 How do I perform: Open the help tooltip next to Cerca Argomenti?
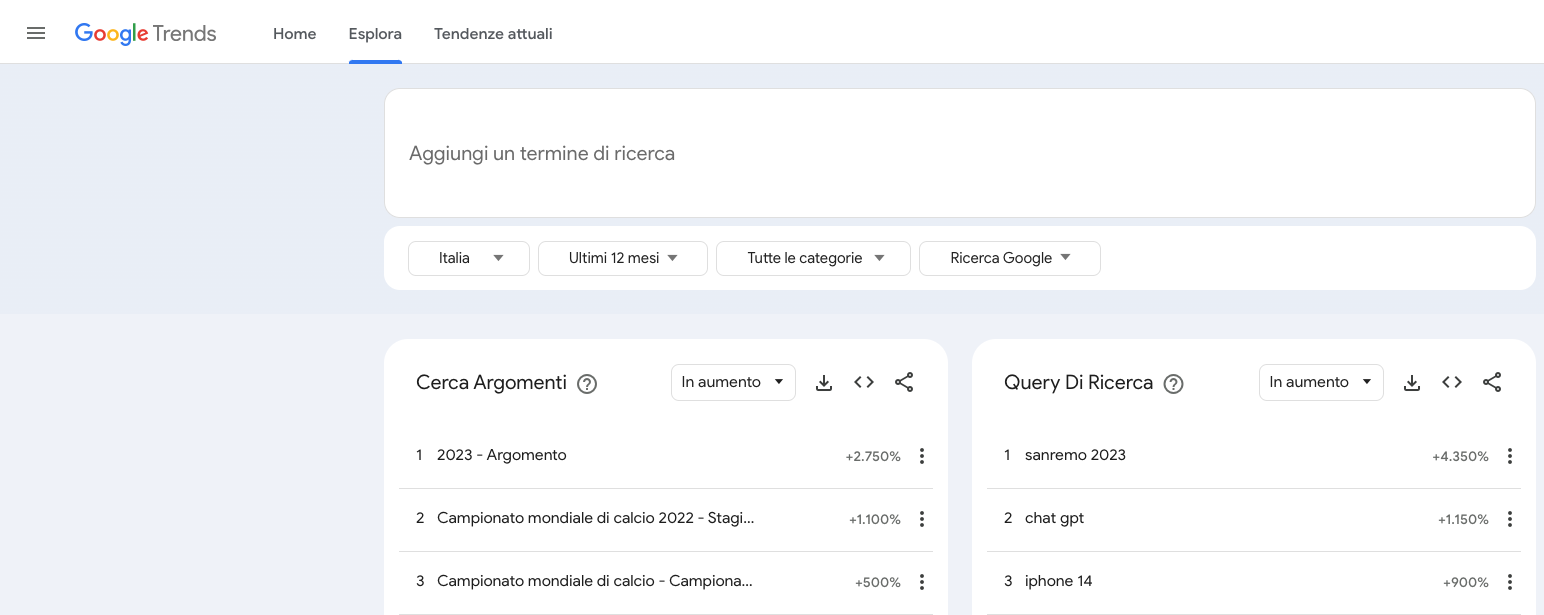587,384
